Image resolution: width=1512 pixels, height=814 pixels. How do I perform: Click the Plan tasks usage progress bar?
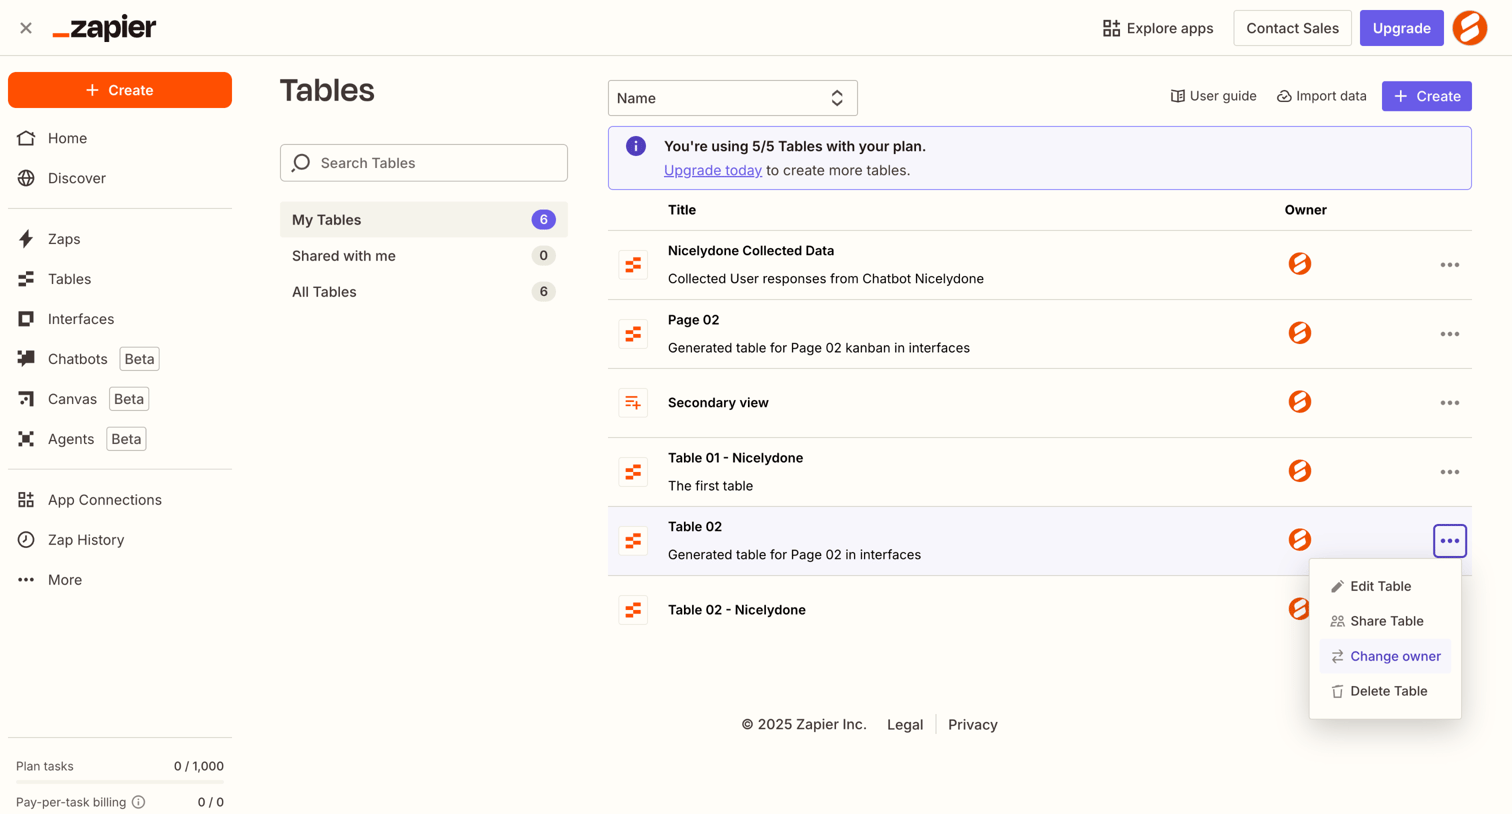(120, 782)
